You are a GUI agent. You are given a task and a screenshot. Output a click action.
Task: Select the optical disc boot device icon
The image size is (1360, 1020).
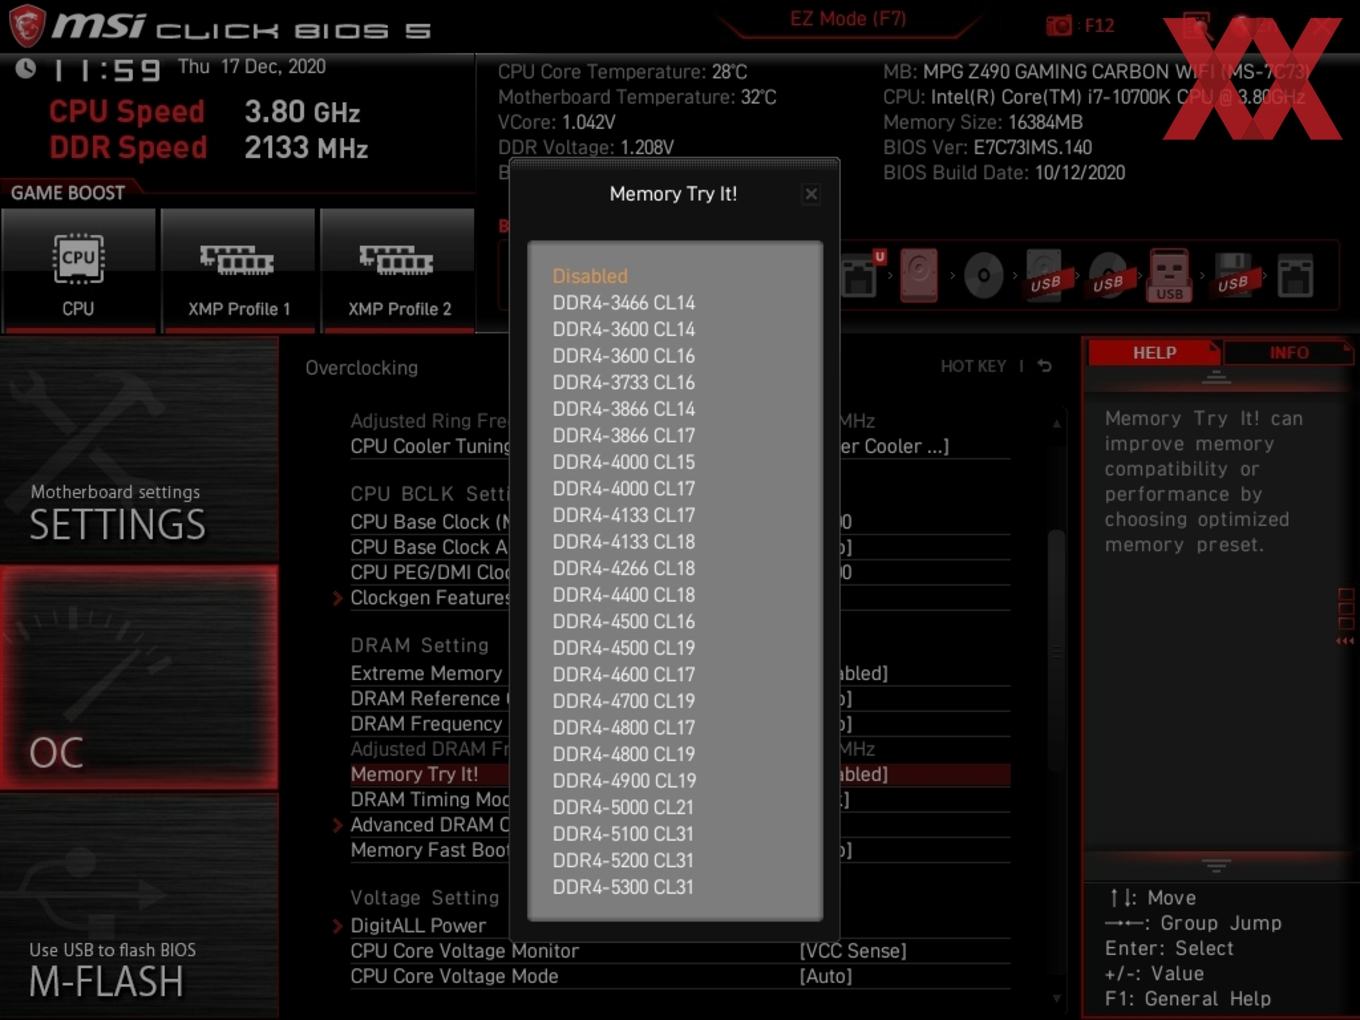[983, 276]
